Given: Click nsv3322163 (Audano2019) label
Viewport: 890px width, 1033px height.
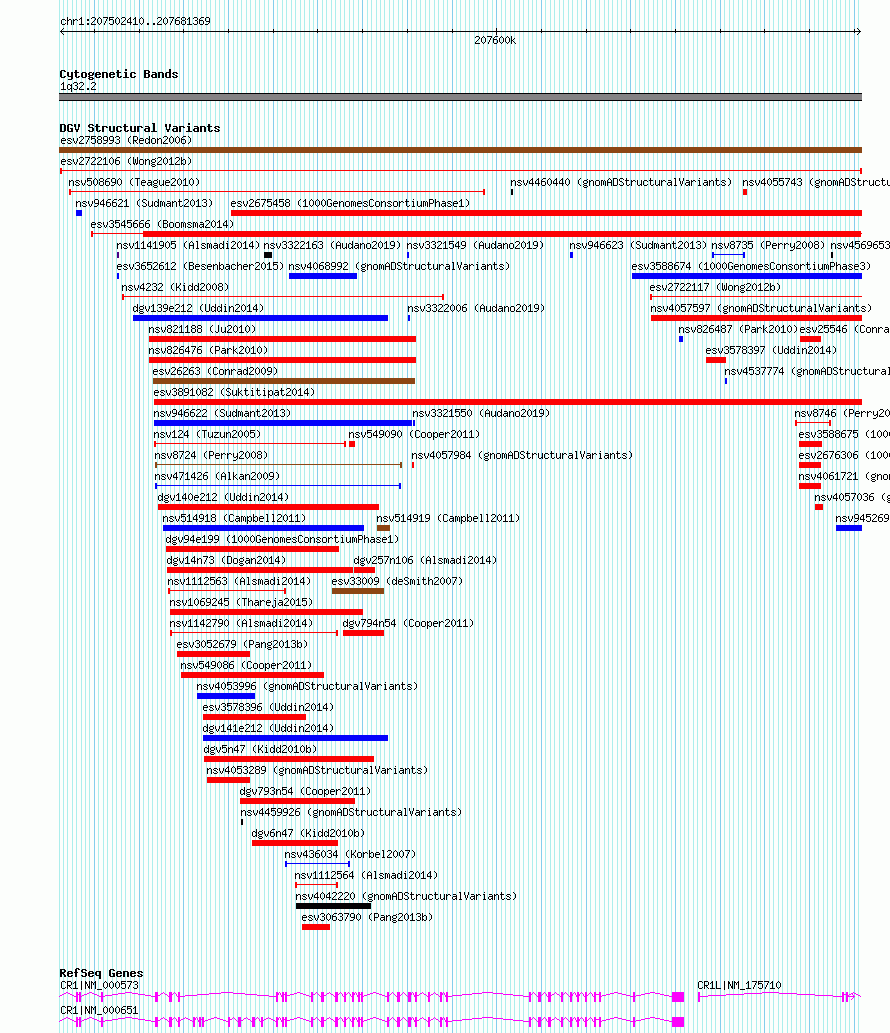Looking at the screenshot, I should tap(332, 246).
